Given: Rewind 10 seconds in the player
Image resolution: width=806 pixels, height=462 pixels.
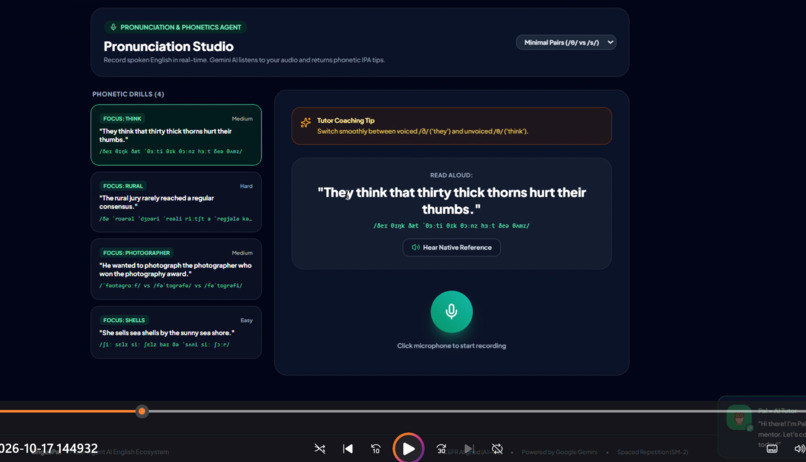Looking at the screenshot, I should click(x=376, y=449).
